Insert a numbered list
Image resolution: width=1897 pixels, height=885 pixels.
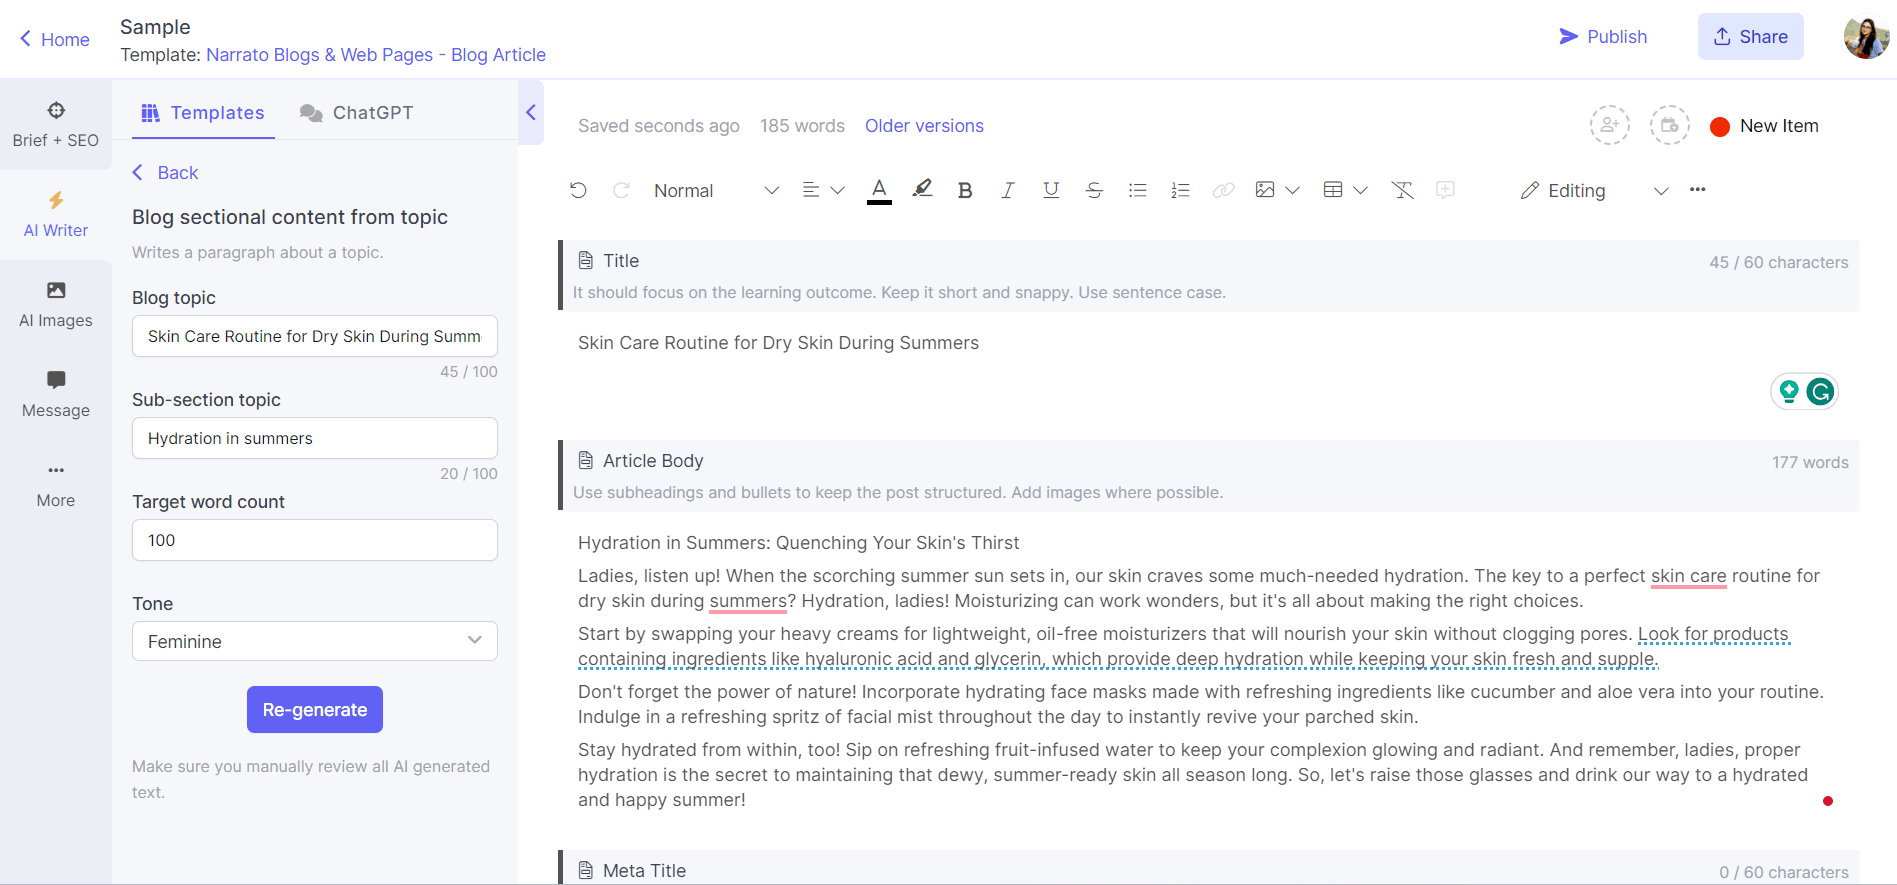pyautogui.click(x=1180, y=190)
